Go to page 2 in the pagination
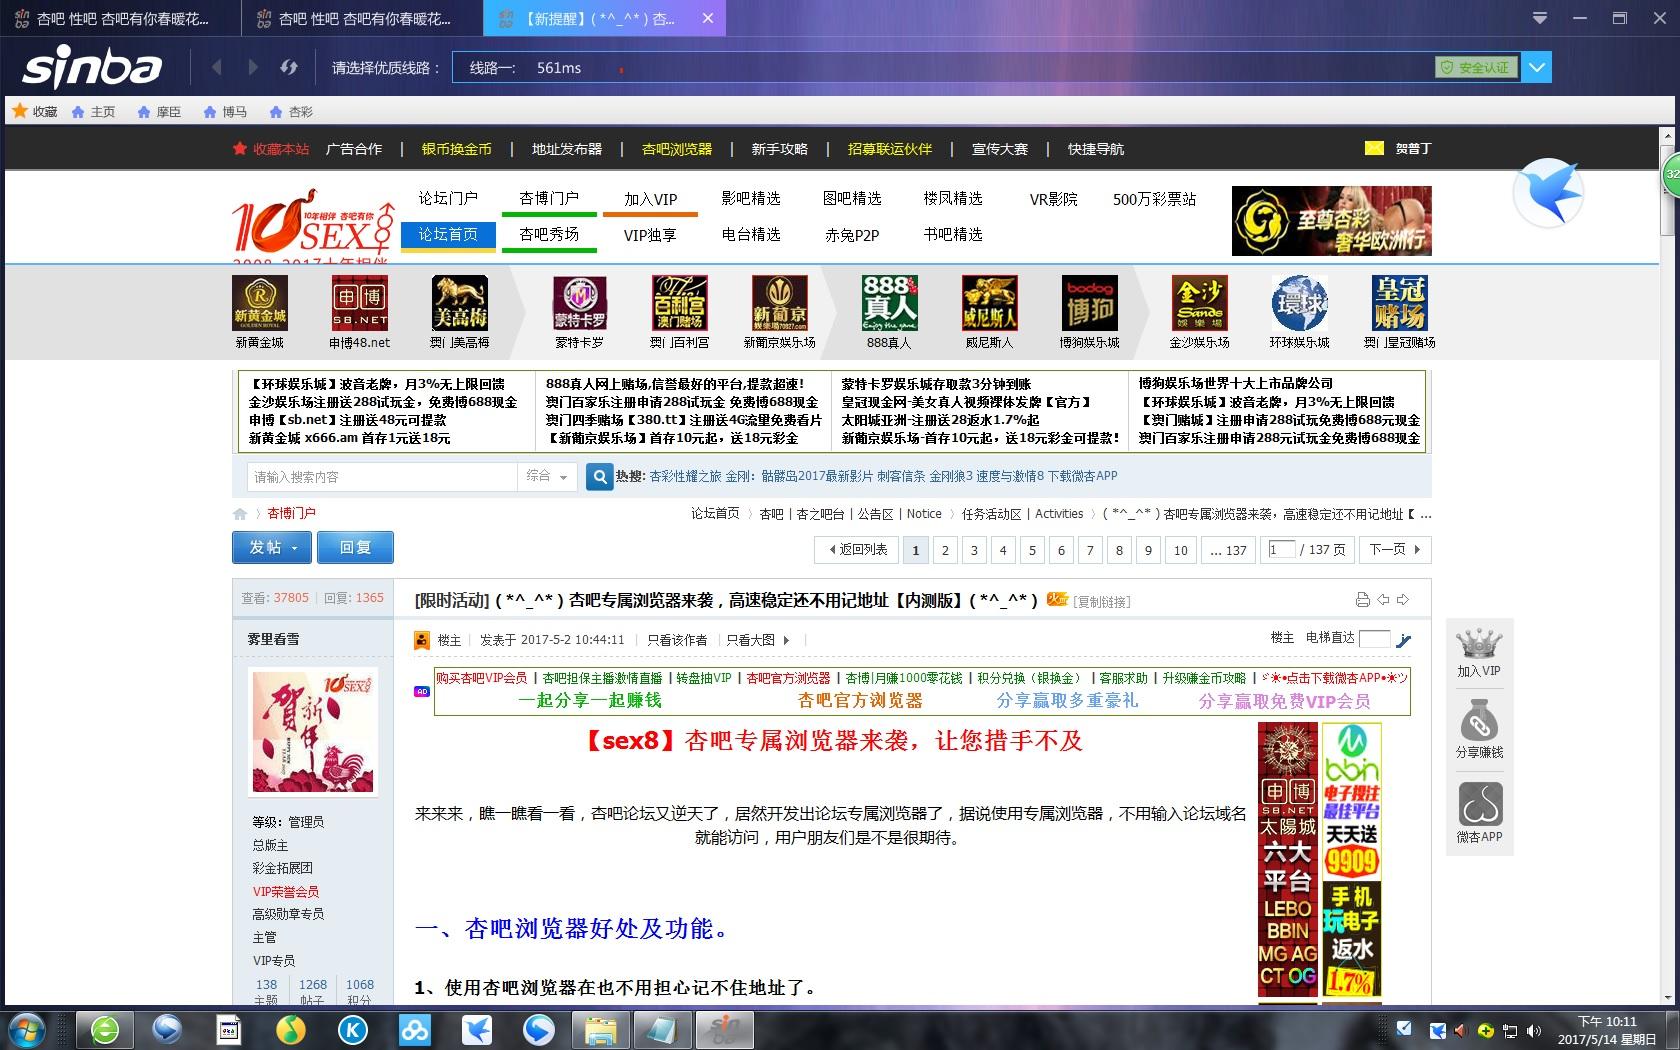The height and width of the screenshot is (1050, 1680). (x=945, y=550)
